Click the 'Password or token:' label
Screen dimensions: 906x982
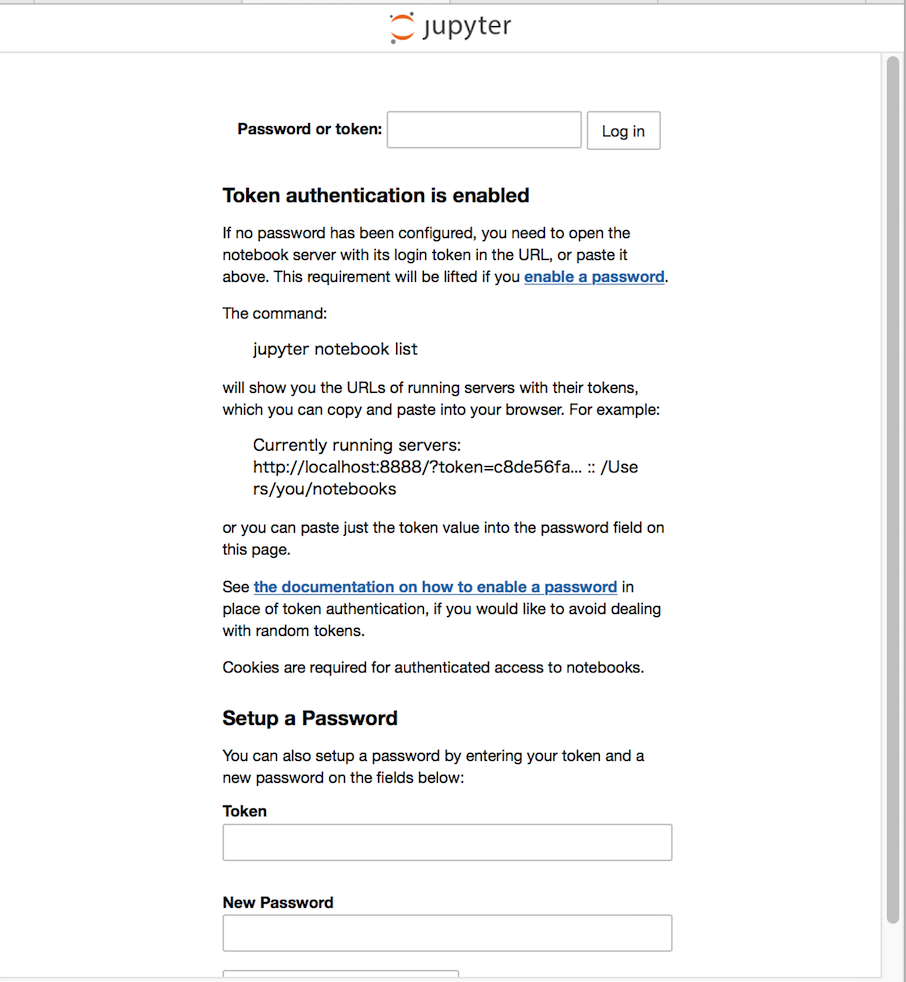(x=310, y=129)
